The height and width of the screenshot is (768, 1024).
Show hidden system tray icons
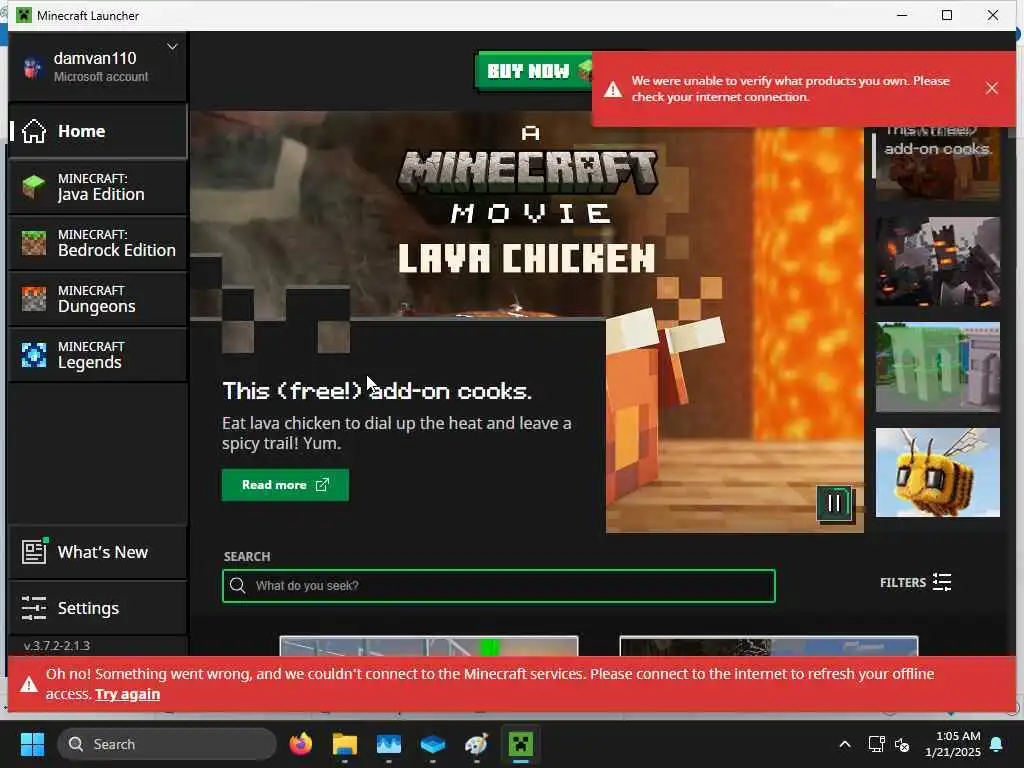pos(844,744)
